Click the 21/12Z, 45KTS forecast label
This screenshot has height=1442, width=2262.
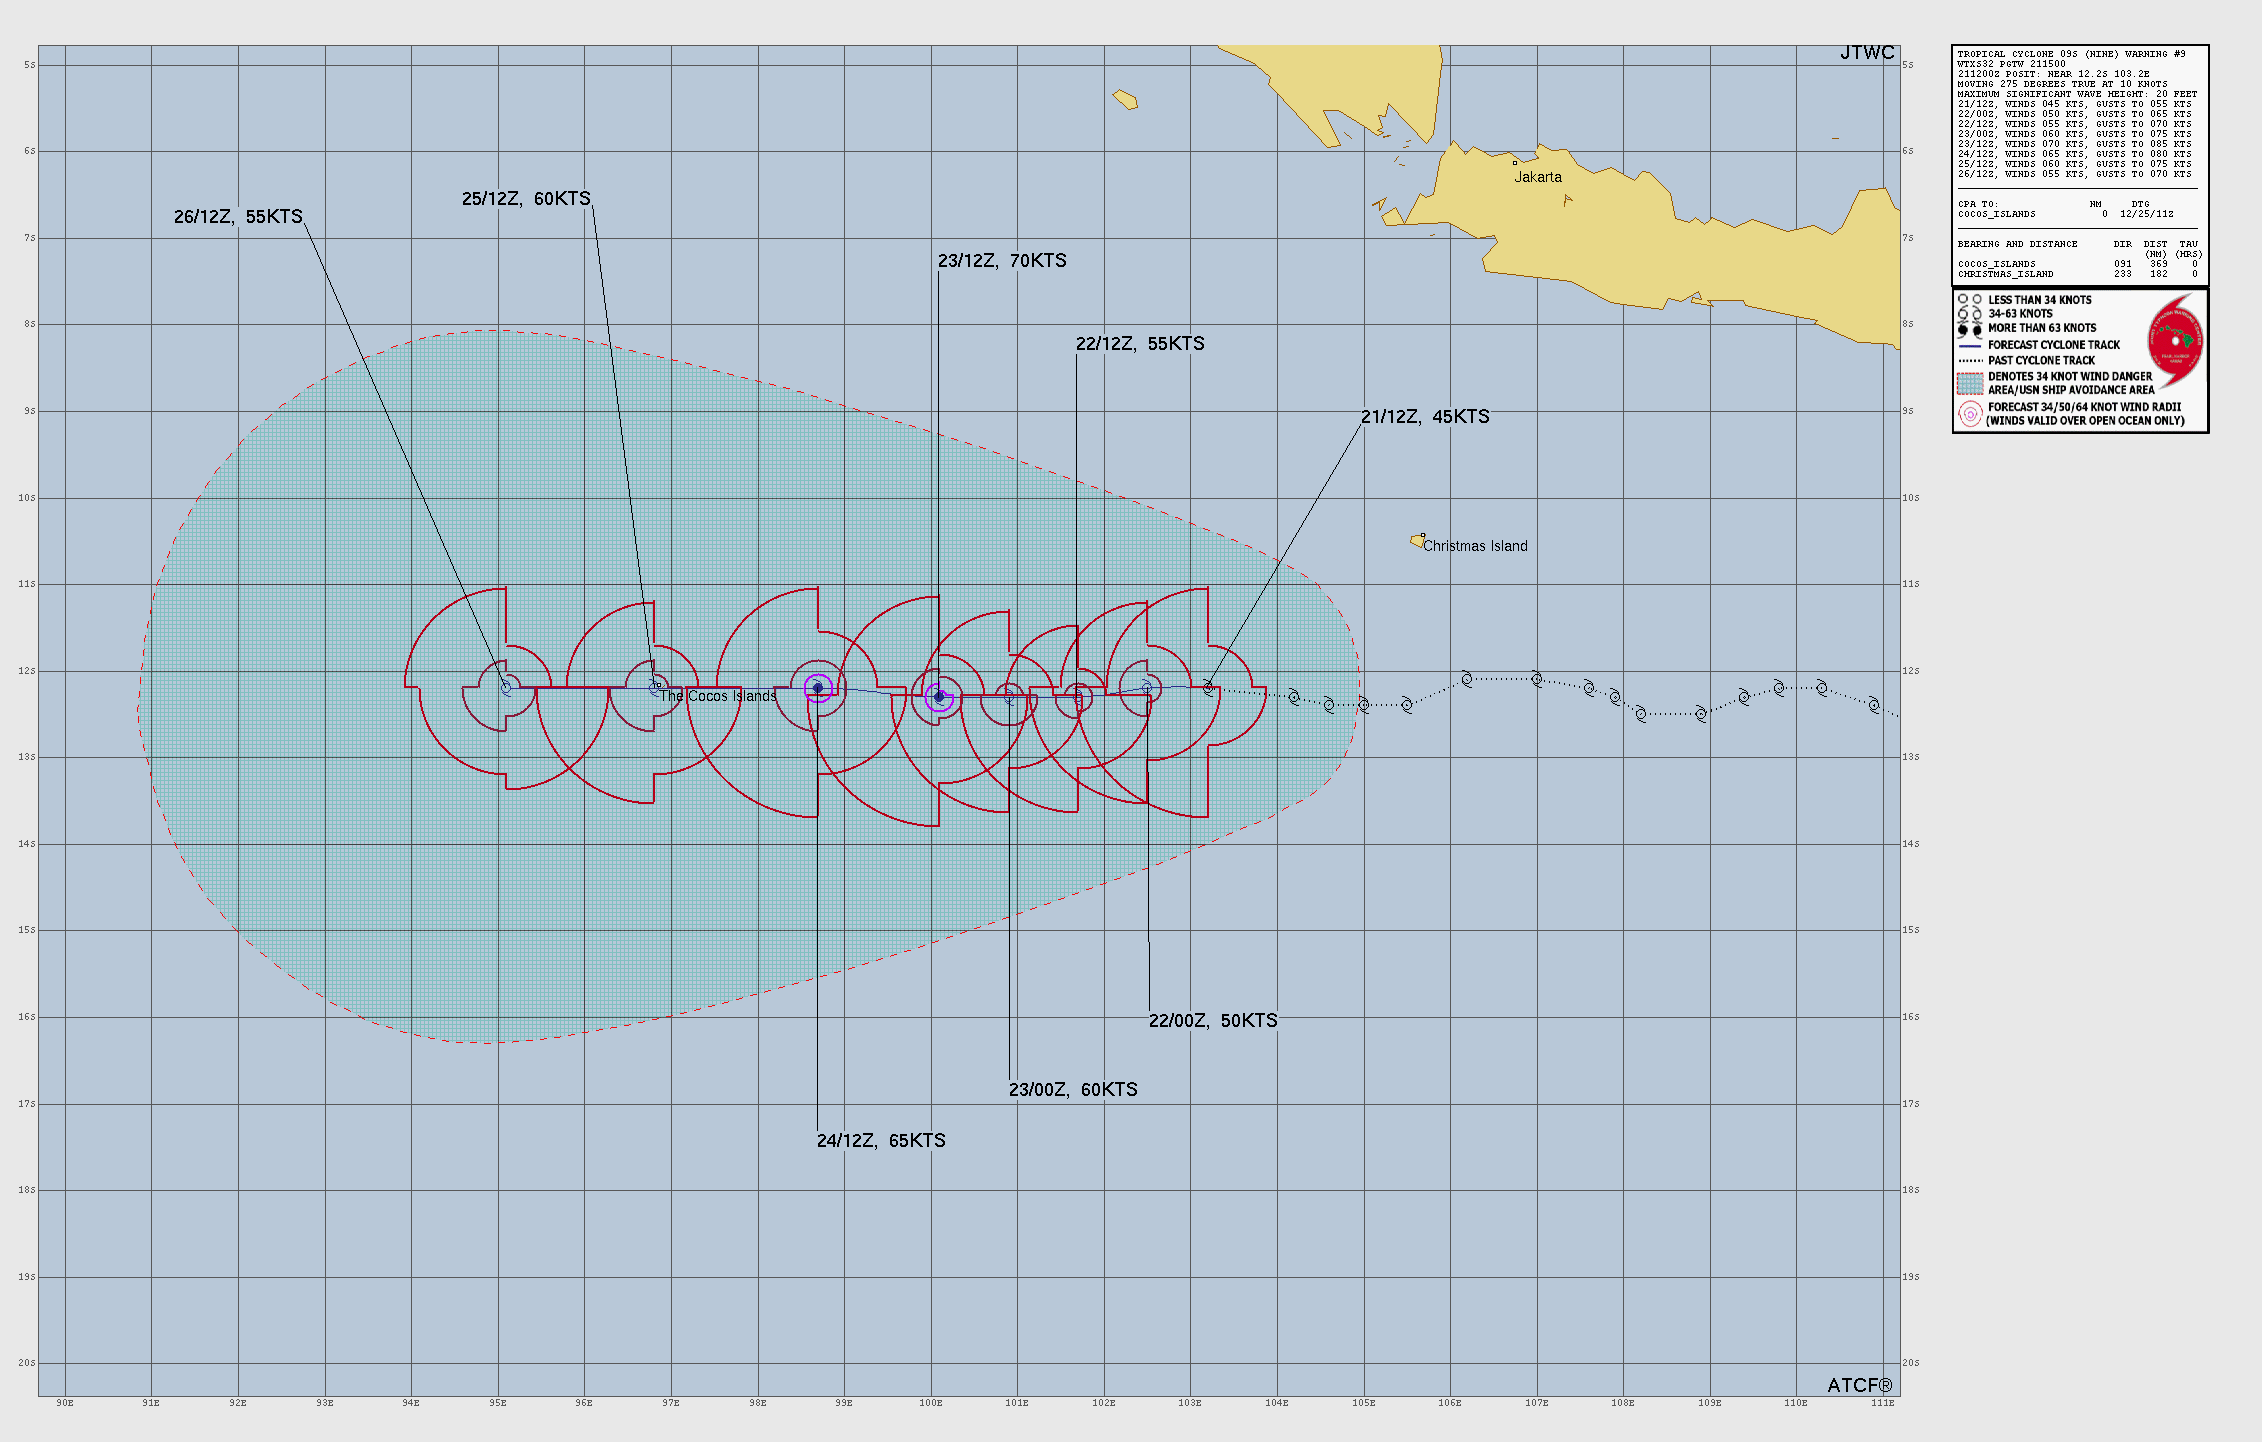coord(1425,417)
